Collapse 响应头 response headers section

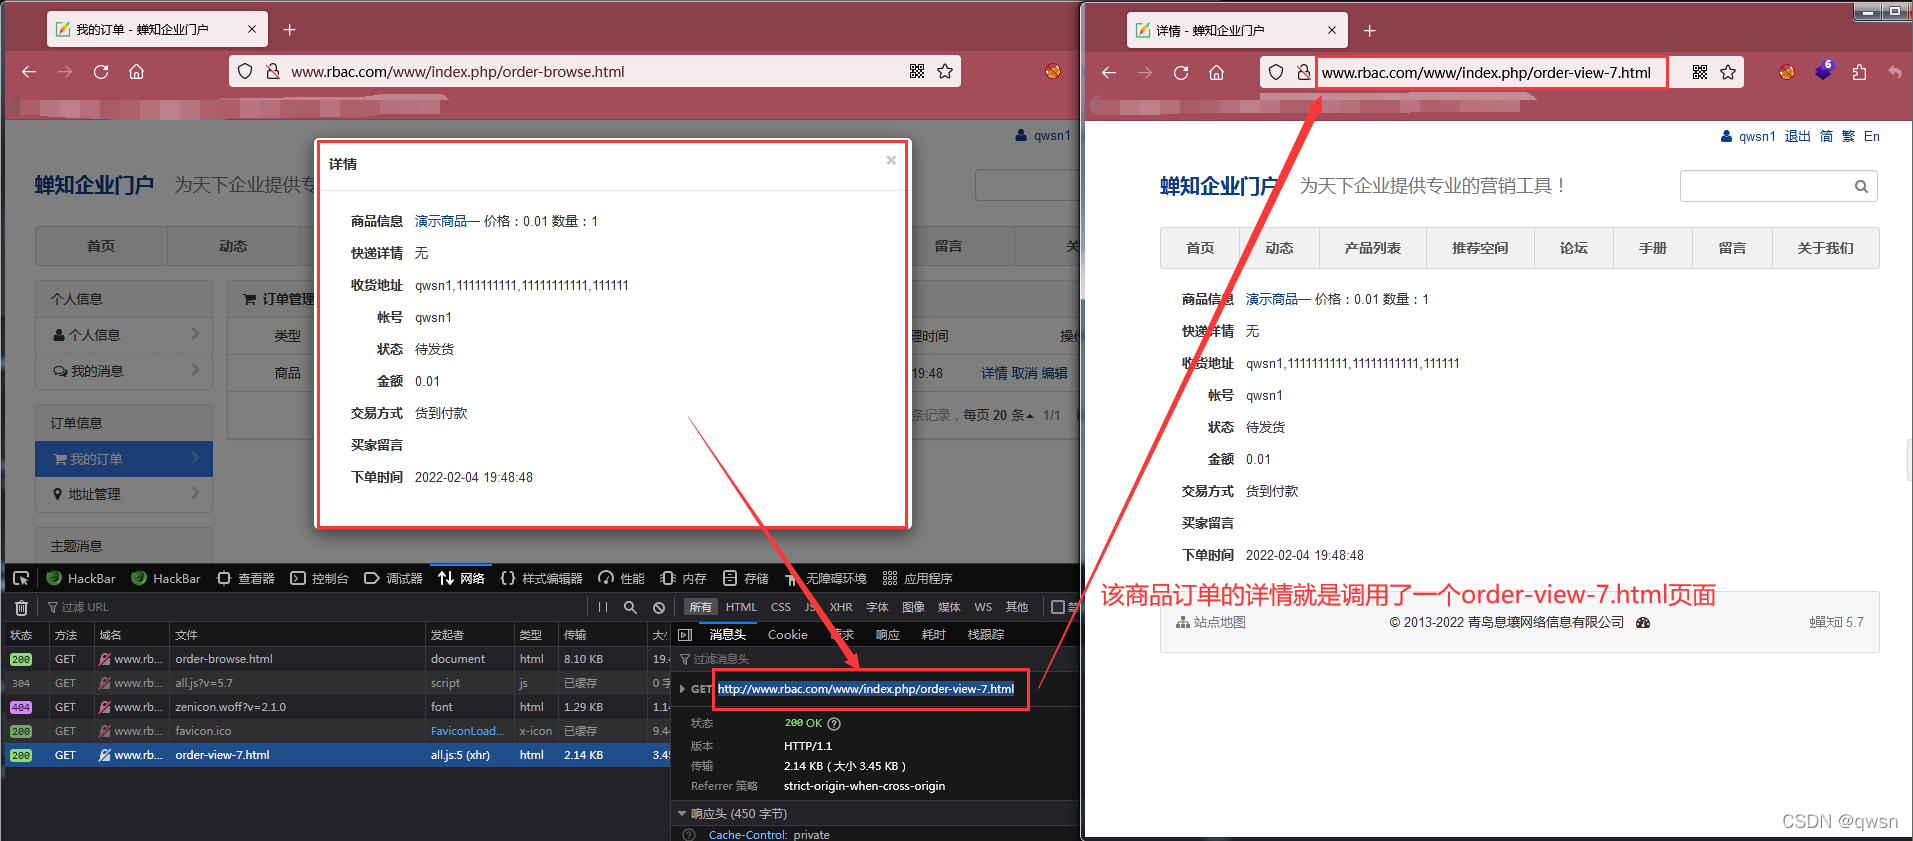pos(682,814)
